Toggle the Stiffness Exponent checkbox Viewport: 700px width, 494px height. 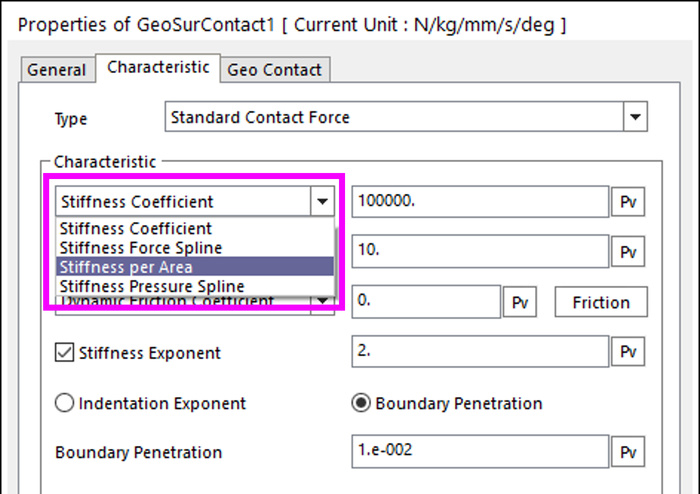[64, 352]
